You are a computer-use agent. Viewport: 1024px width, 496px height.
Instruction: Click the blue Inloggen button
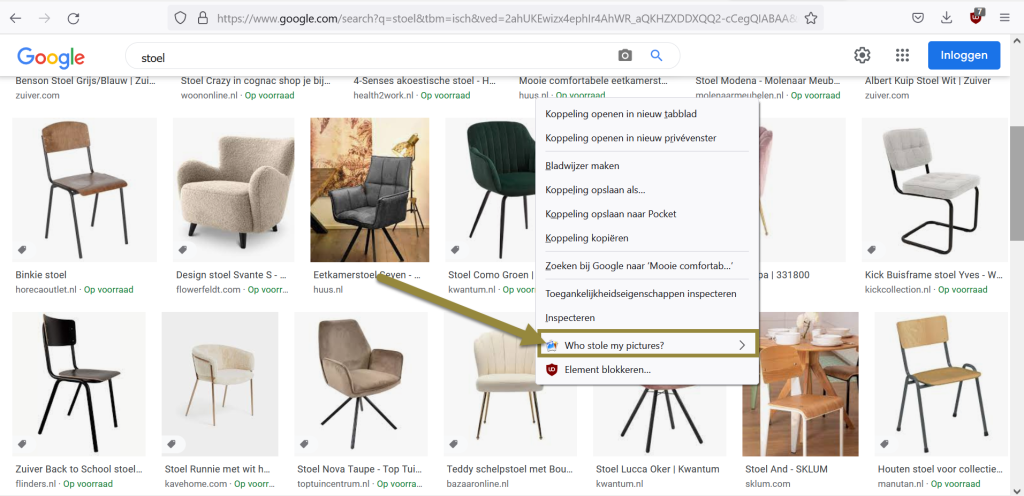coord(963,56)
